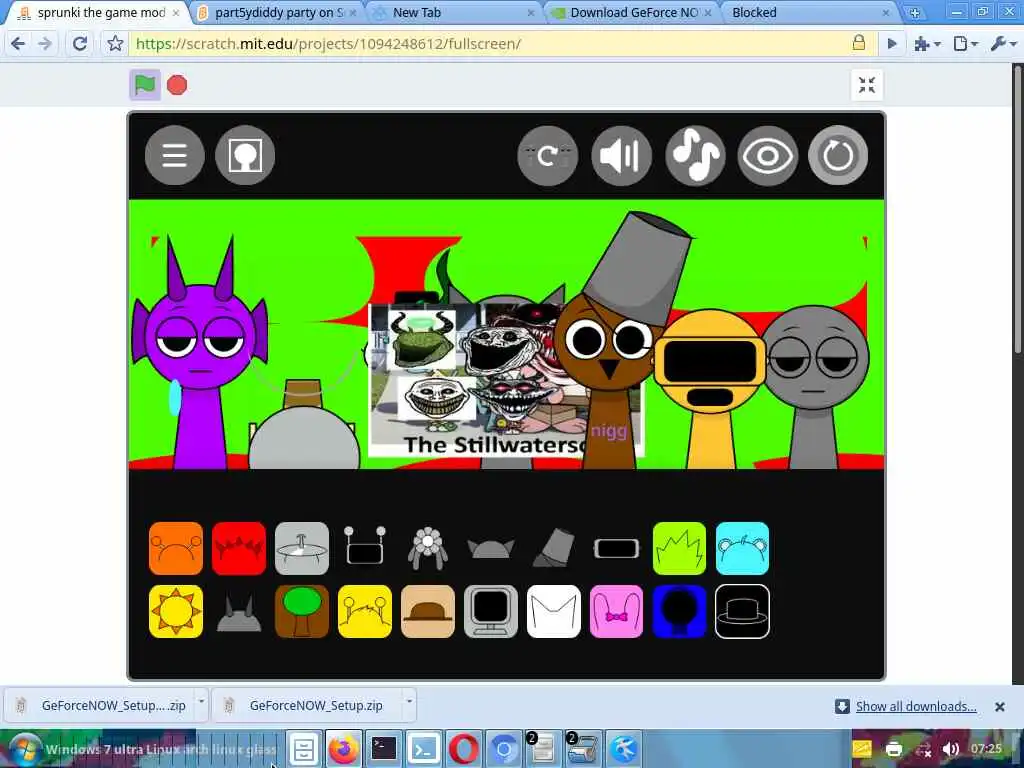Select the orange antenna character icon

click(176, 549)
